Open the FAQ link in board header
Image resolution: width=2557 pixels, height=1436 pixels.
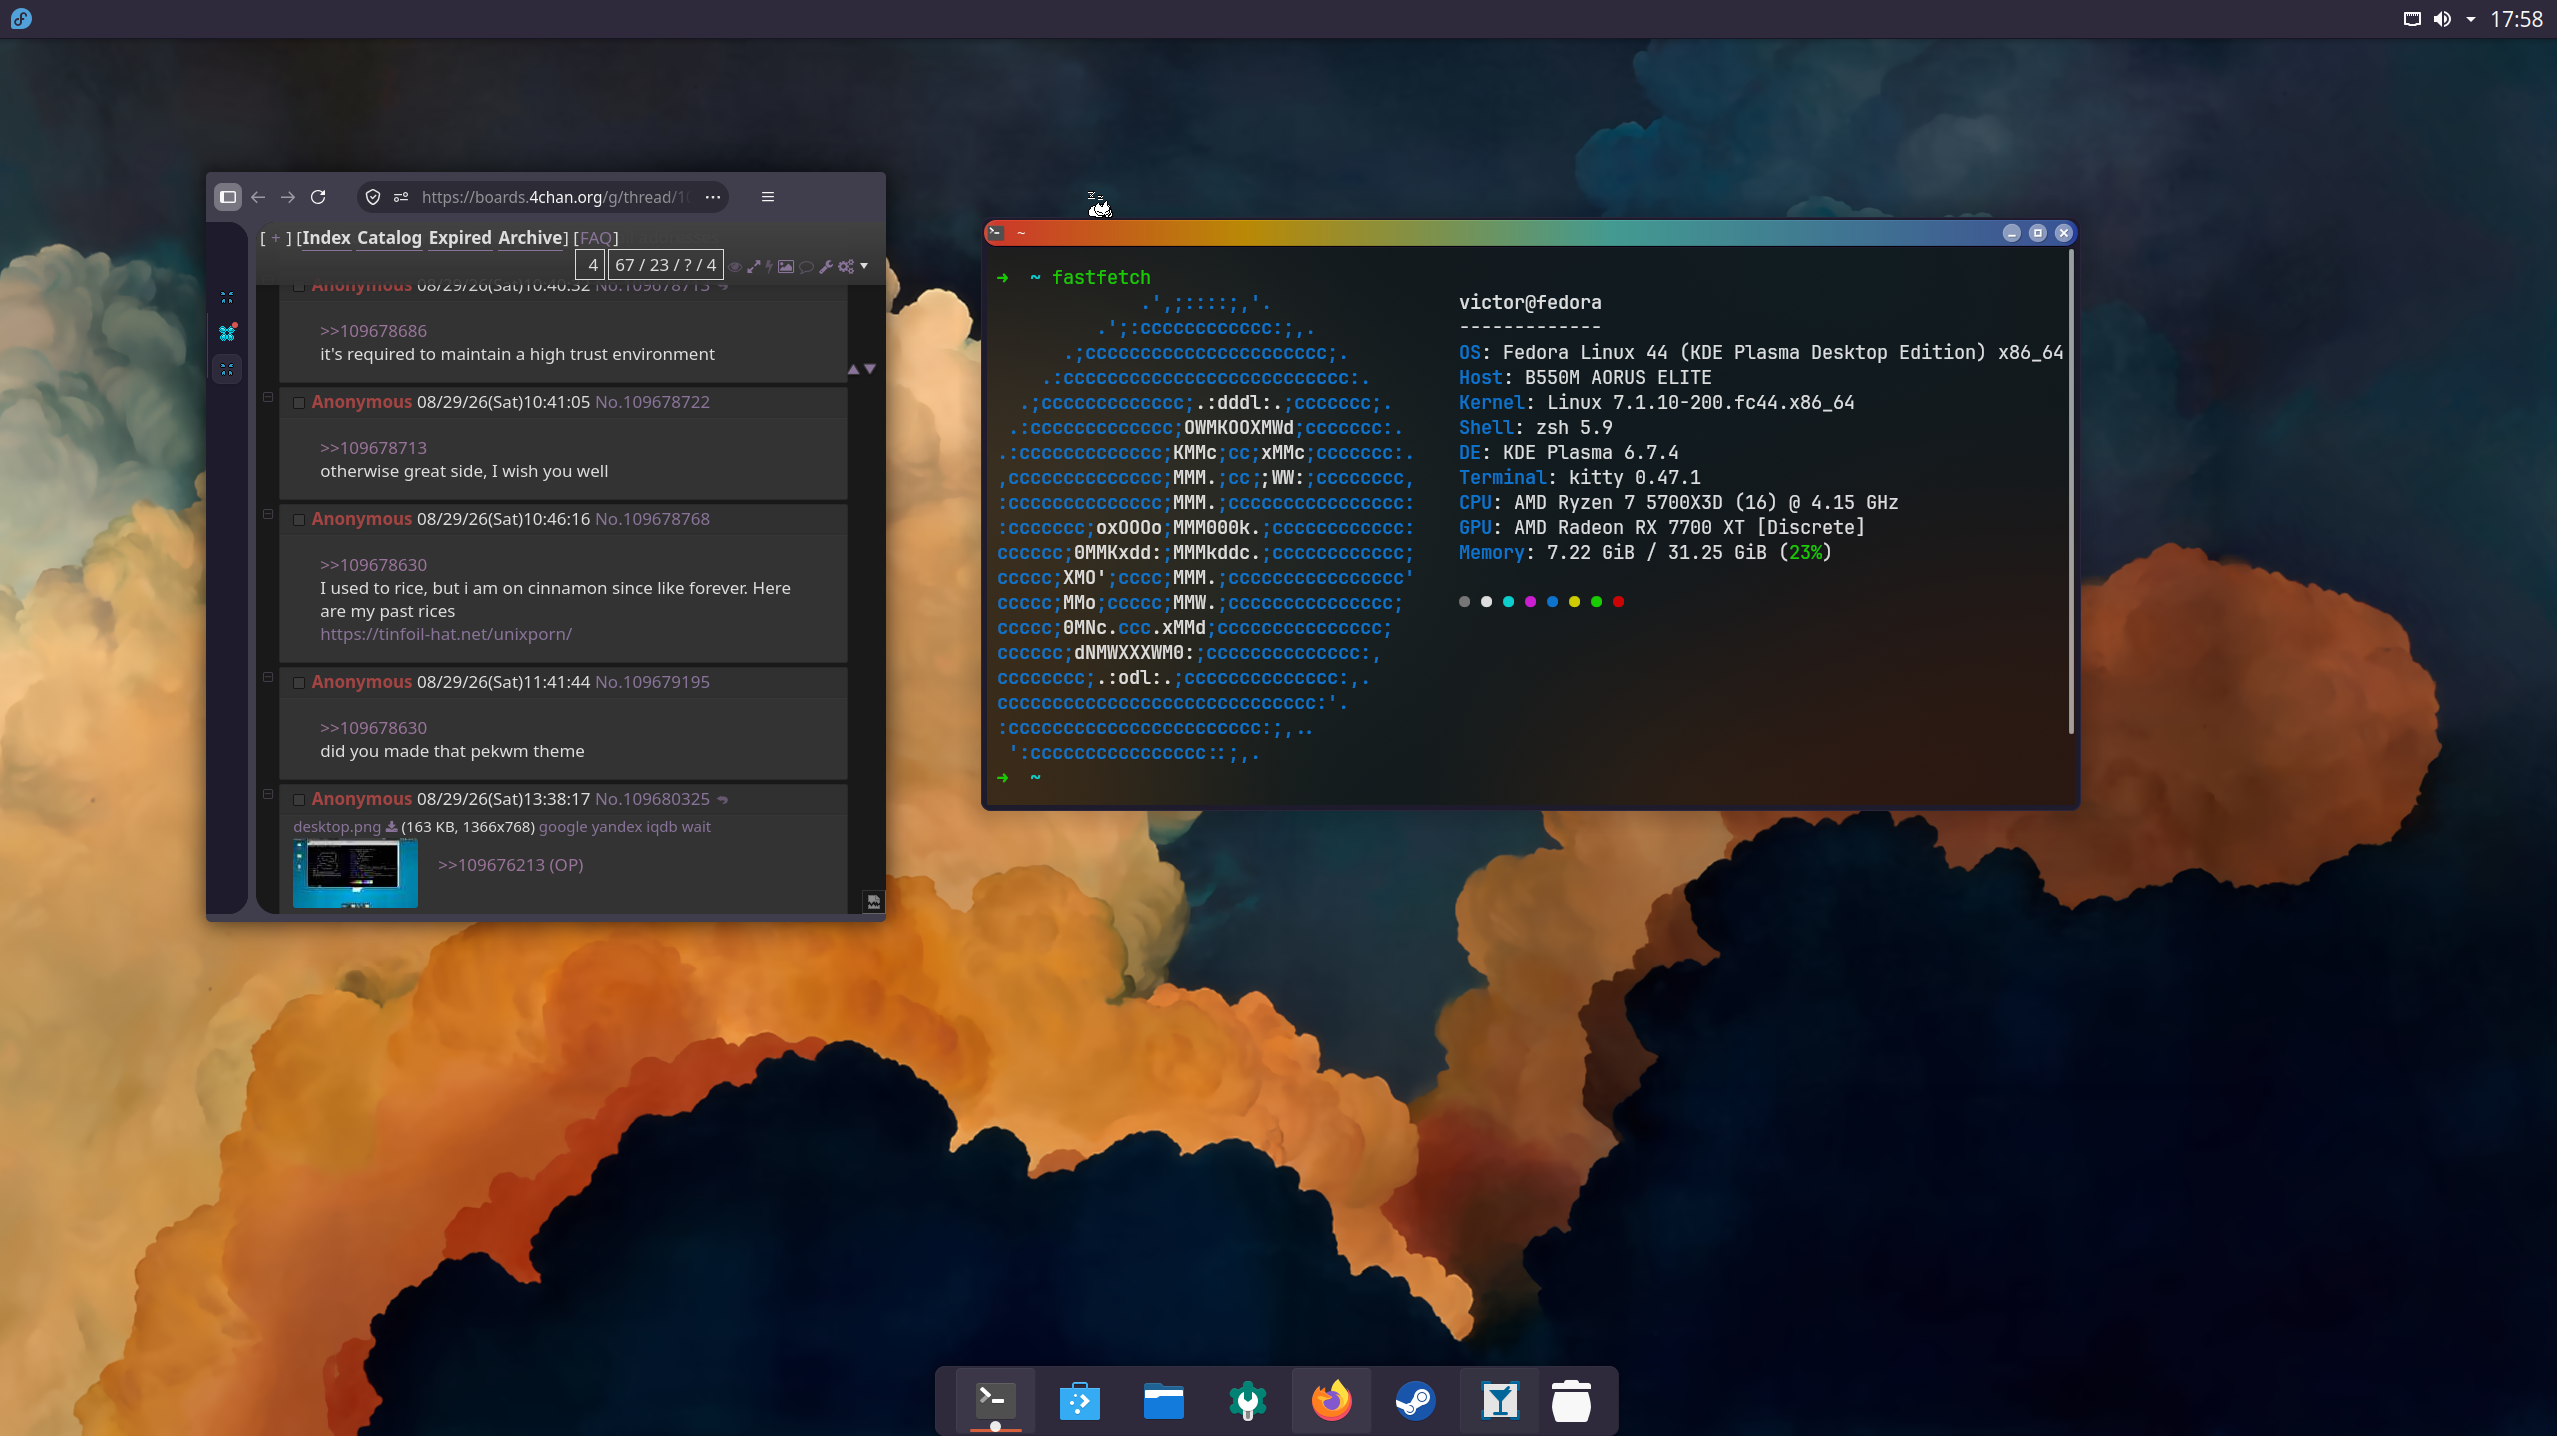tap(596, 238)
